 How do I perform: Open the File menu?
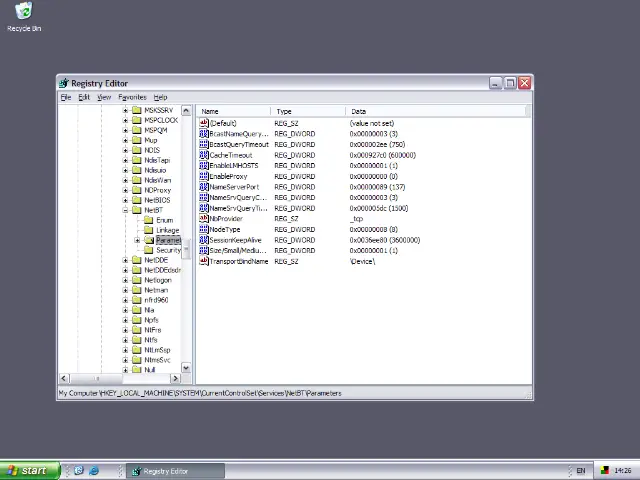(x=66, y=97)
